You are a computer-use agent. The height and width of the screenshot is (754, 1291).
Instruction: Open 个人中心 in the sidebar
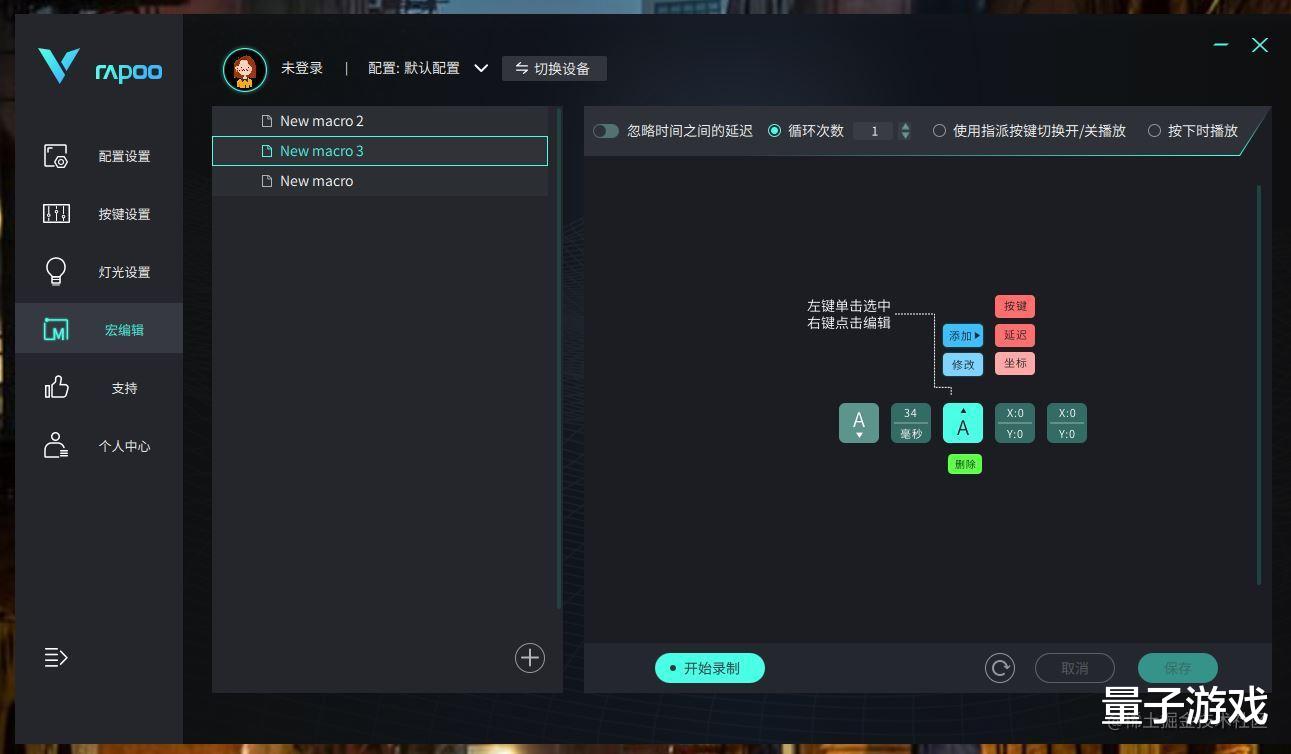click(100, 445)
